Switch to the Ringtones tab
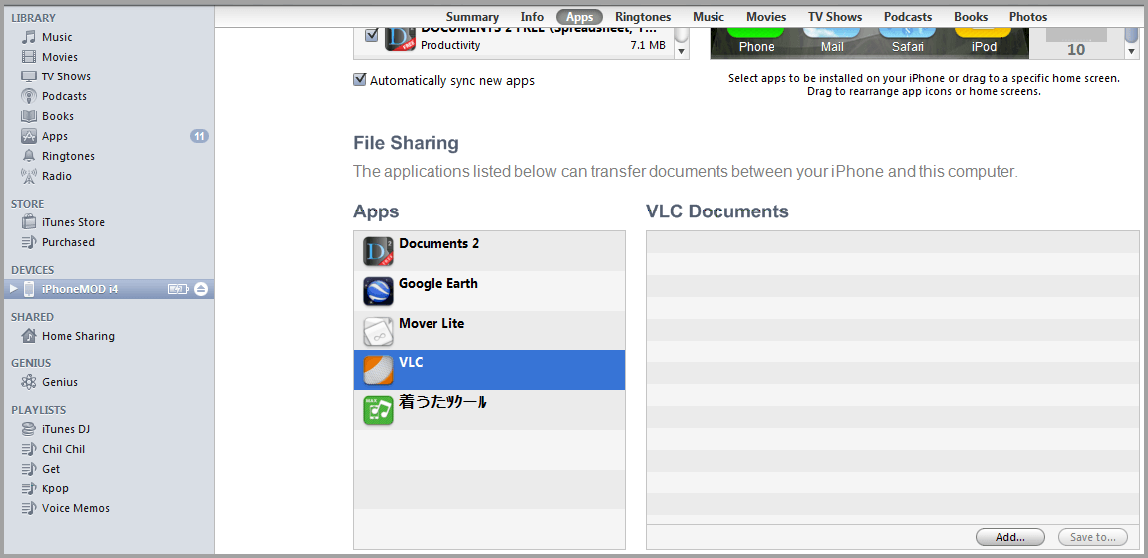 [643, 17]
